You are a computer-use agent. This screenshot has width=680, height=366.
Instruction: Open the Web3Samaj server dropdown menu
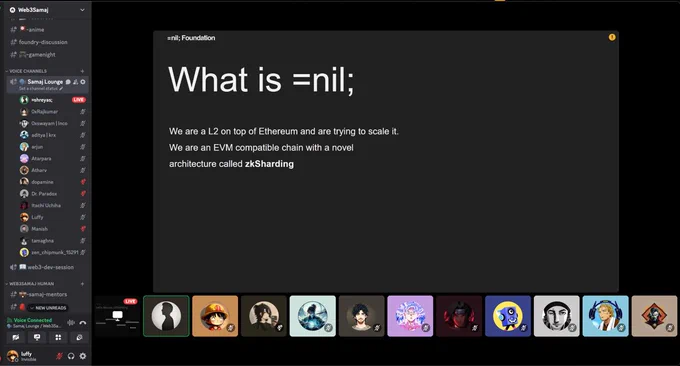tap(82, 10)
